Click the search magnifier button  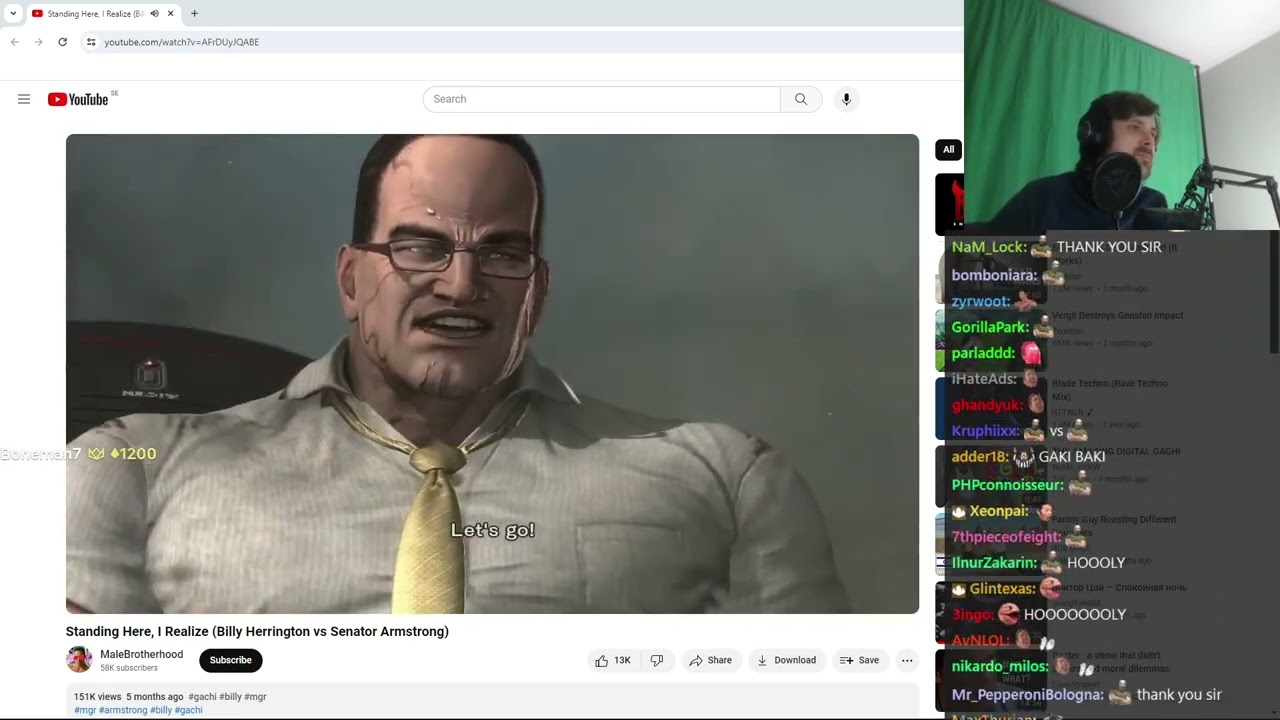pos(801,99)
